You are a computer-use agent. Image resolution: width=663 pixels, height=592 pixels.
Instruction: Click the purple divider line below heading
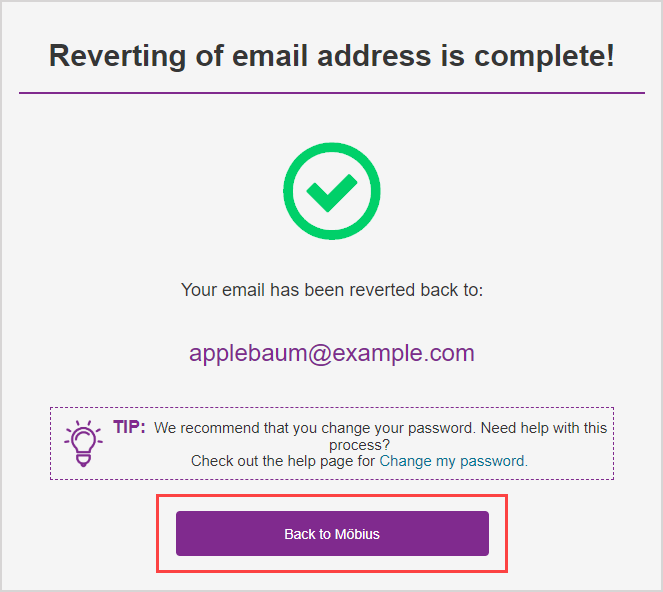331,93
